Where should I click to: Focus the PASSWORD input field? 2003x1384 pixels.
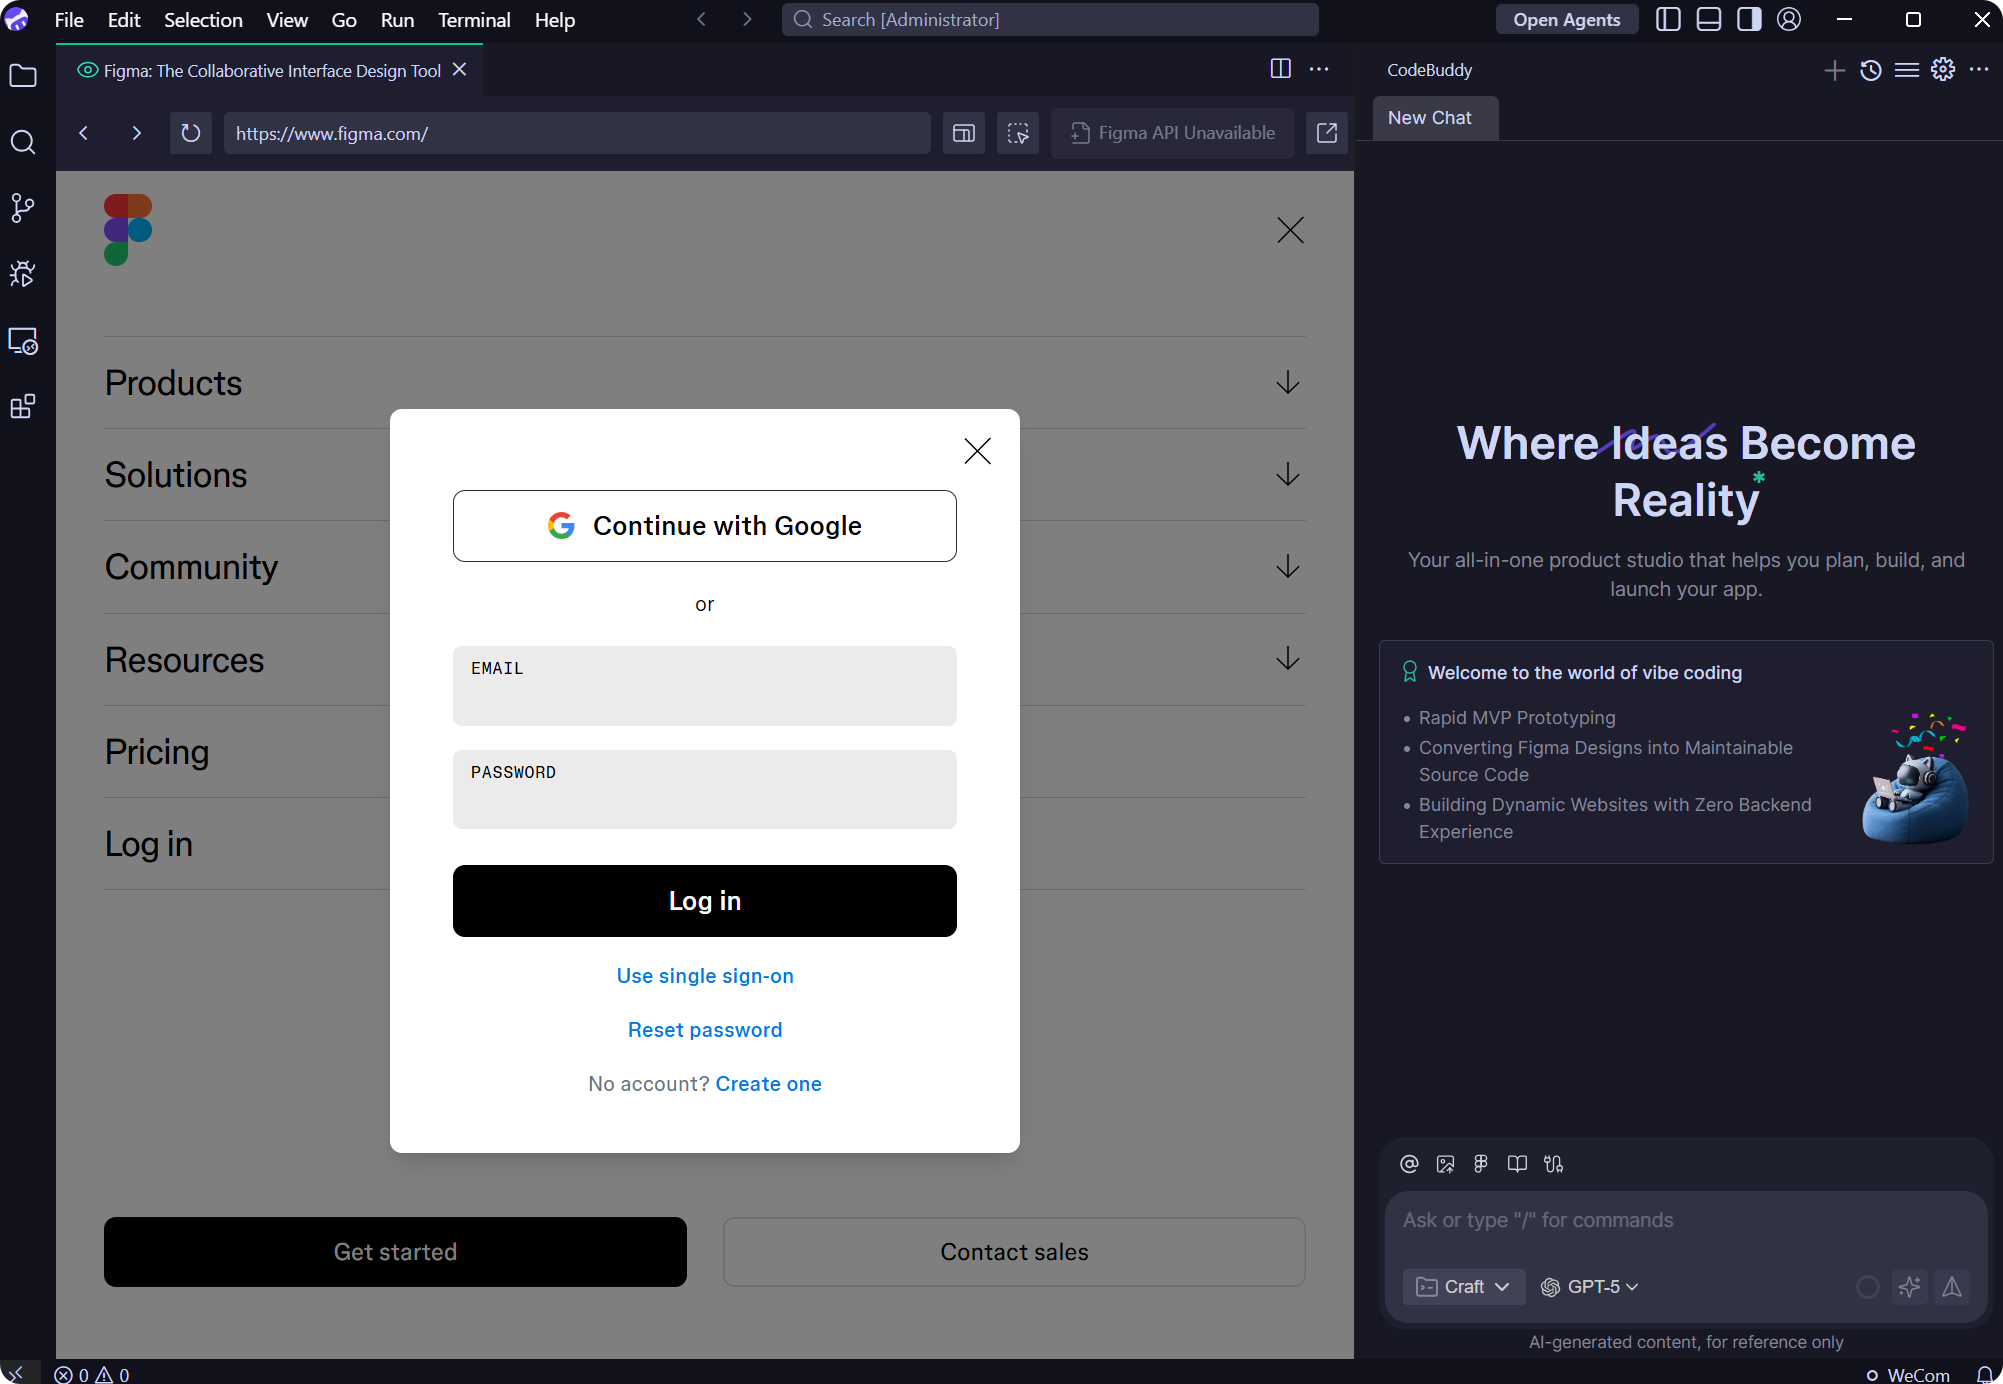[x=705, y=790]
